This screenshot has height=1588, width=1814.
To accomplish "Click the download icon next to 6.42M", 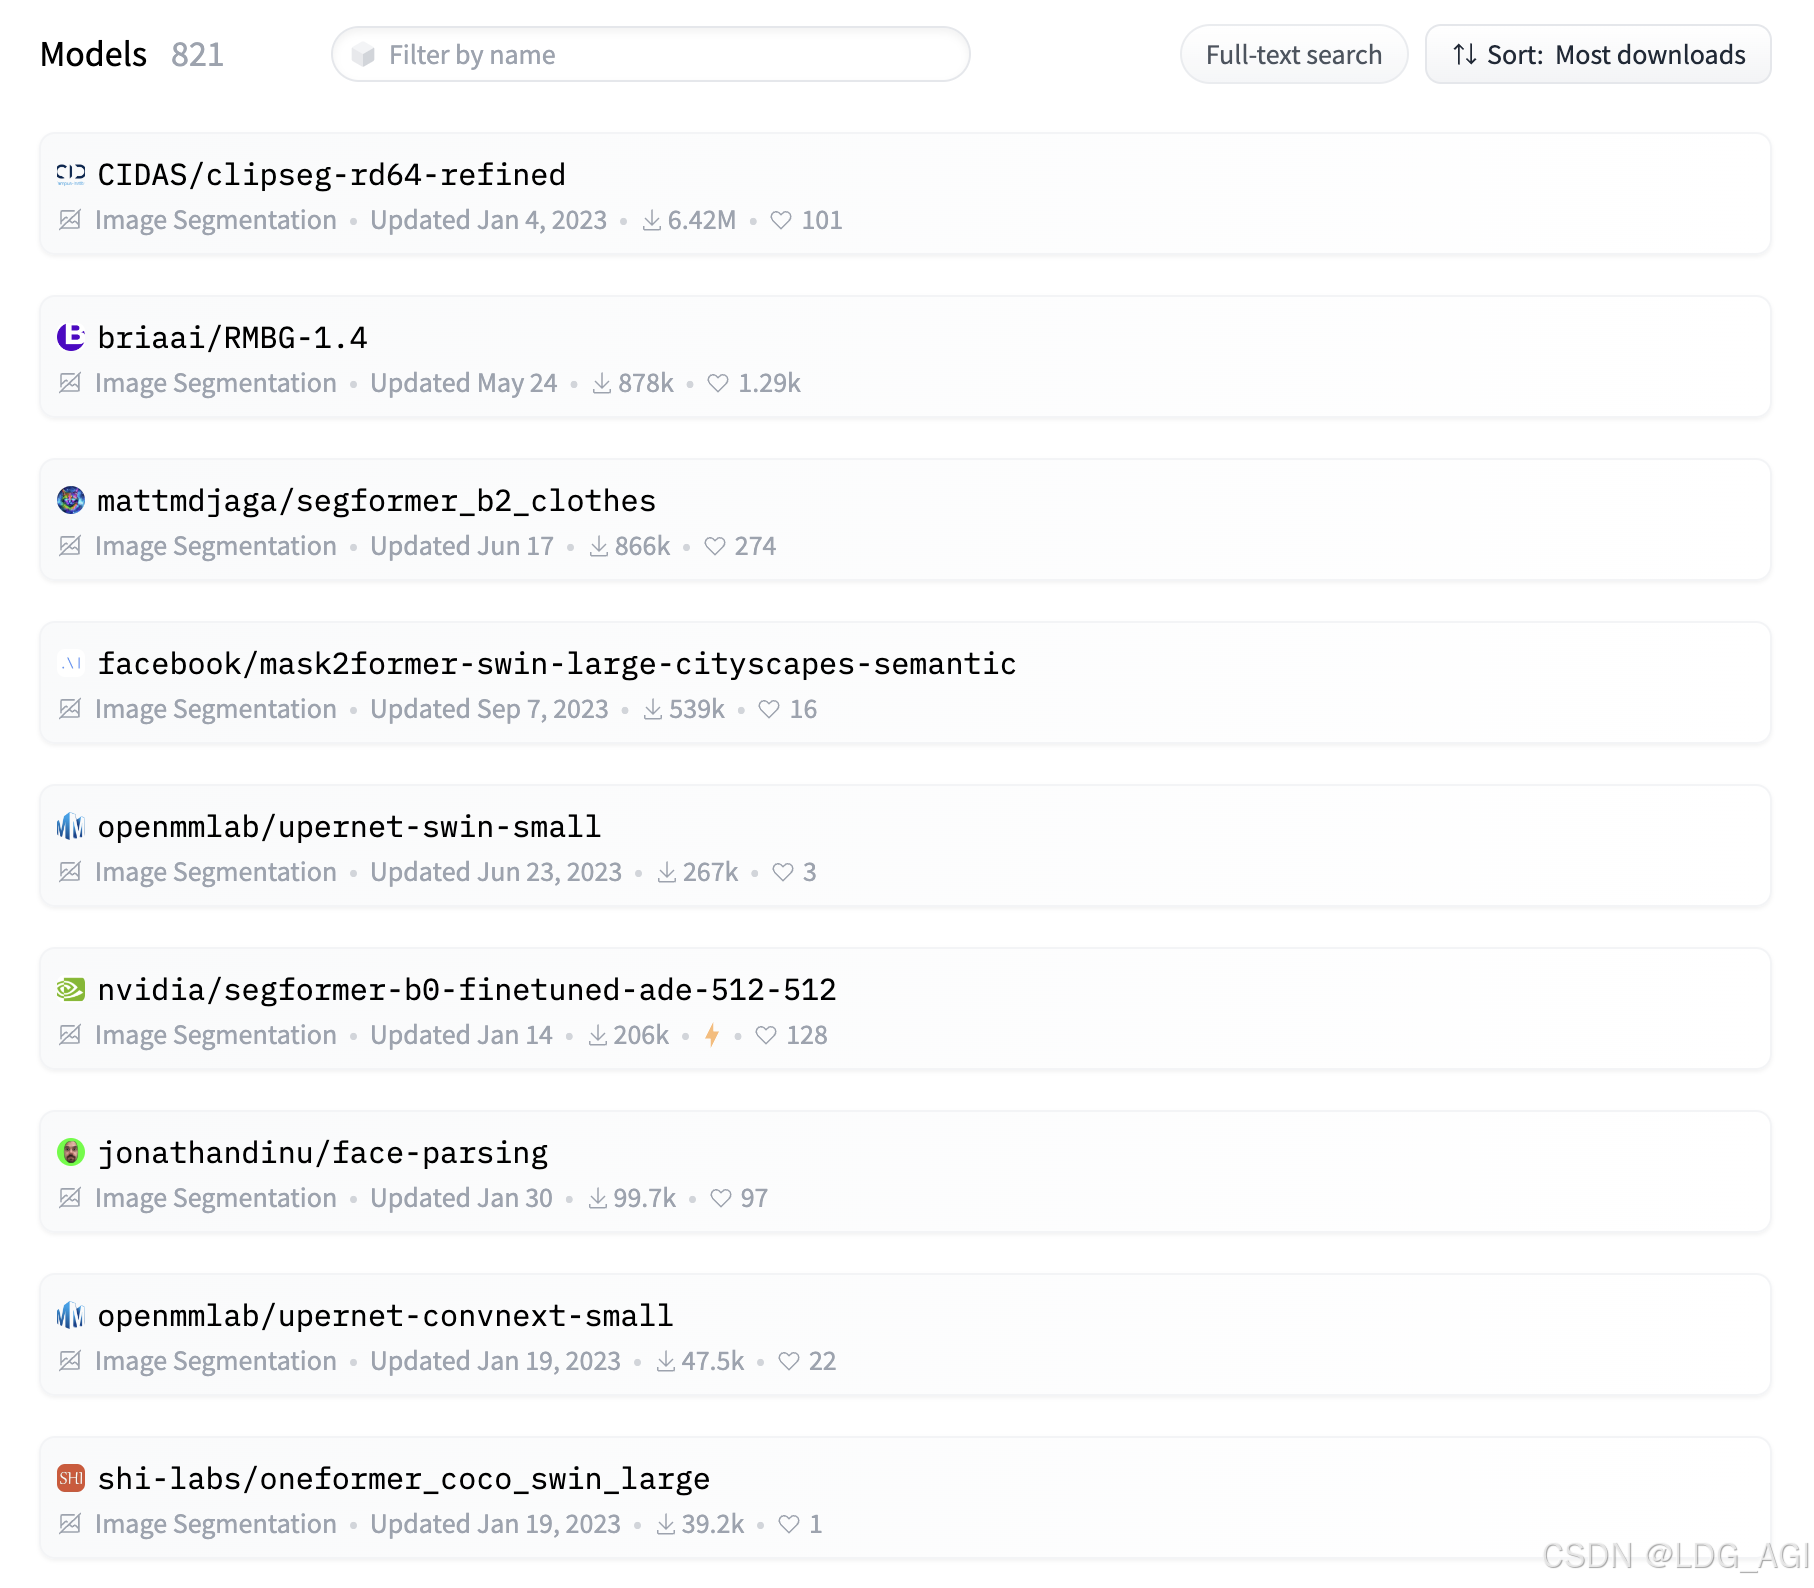I will (x=652, y=220).
